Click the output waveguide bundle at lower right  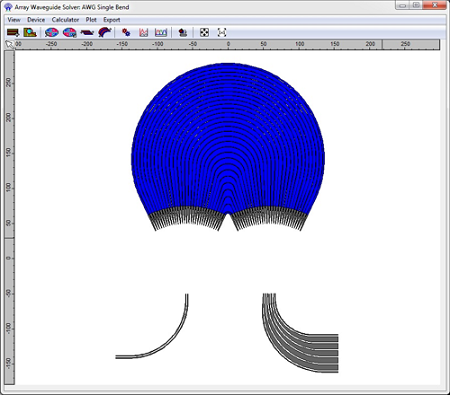coord(300,333)
